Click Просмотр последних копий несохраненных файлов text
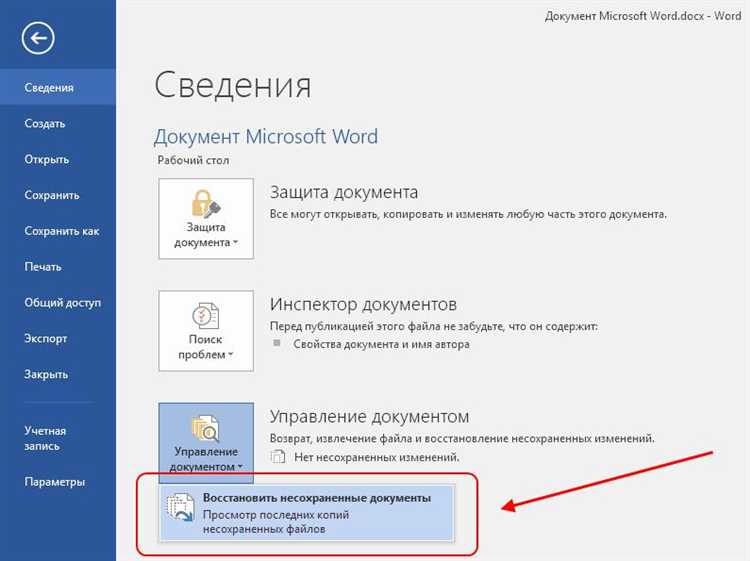 [276, 522]
